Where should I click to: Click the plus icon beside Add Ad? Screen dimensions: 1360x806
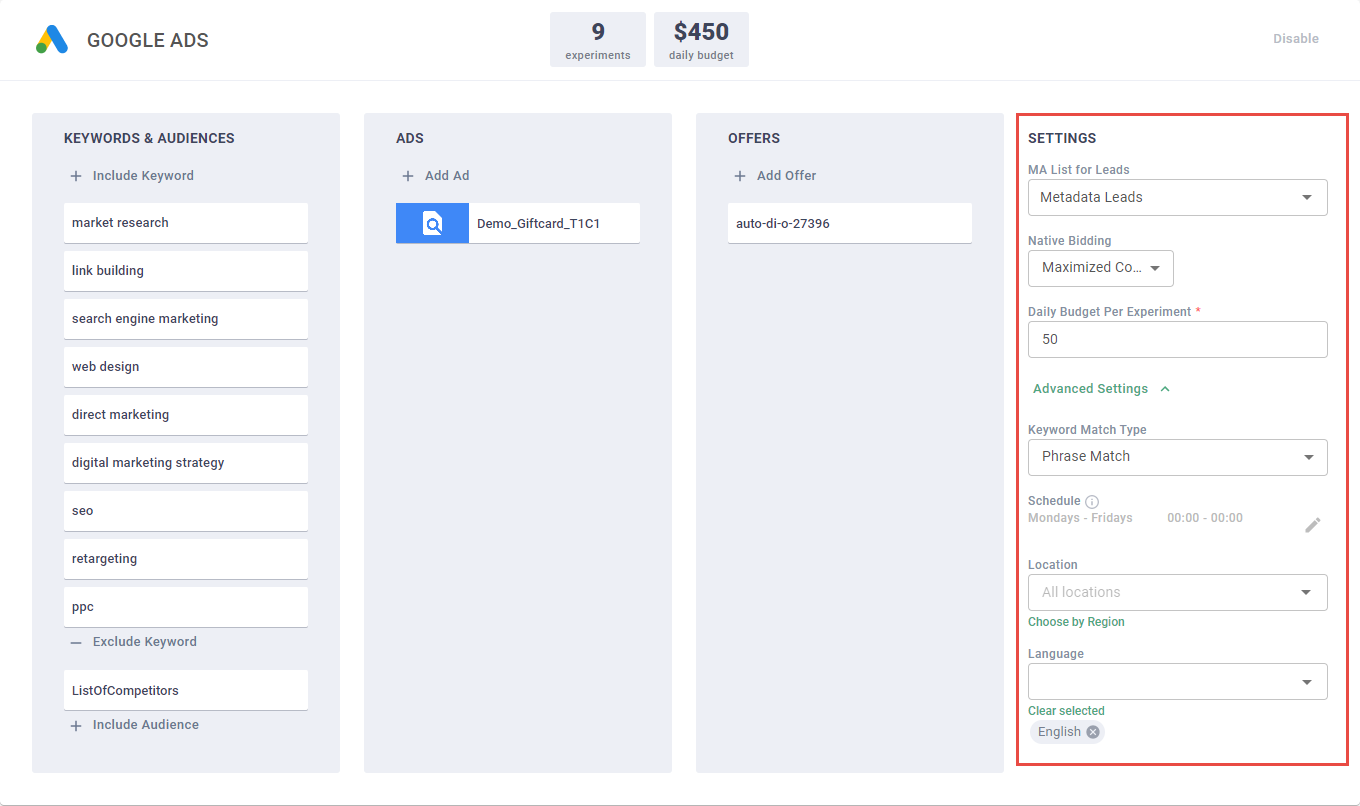coord(408,176)
